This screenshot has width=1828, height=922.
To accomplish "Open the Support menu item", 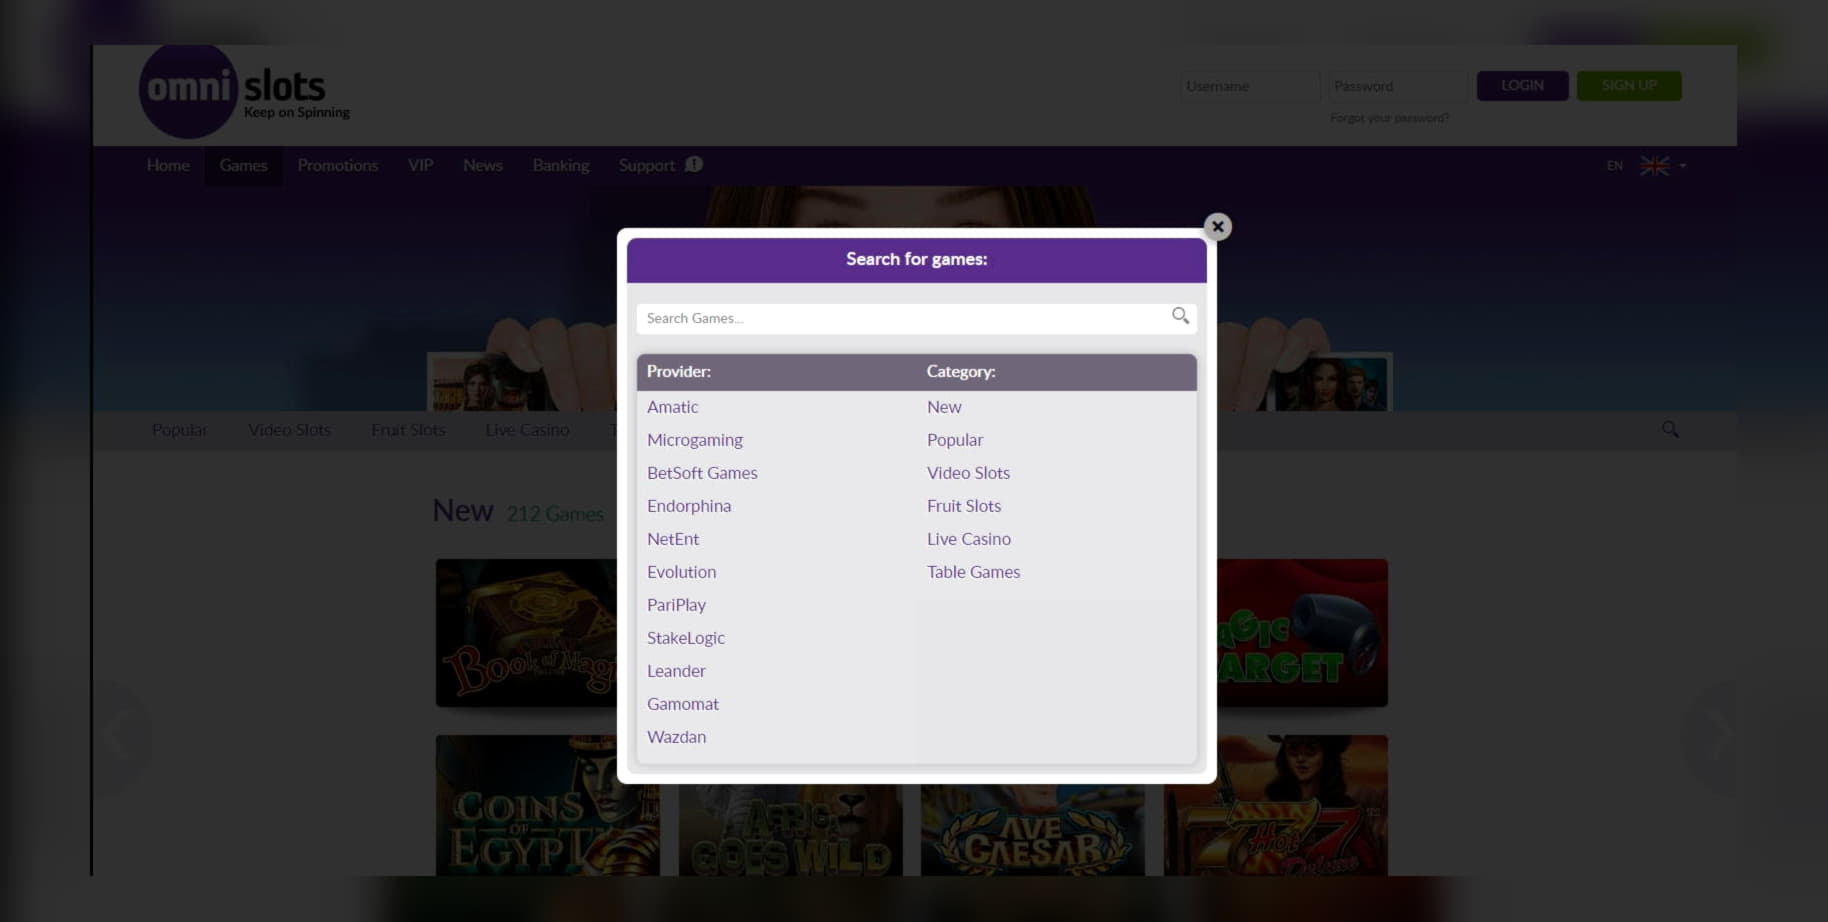I will [646, 165].
